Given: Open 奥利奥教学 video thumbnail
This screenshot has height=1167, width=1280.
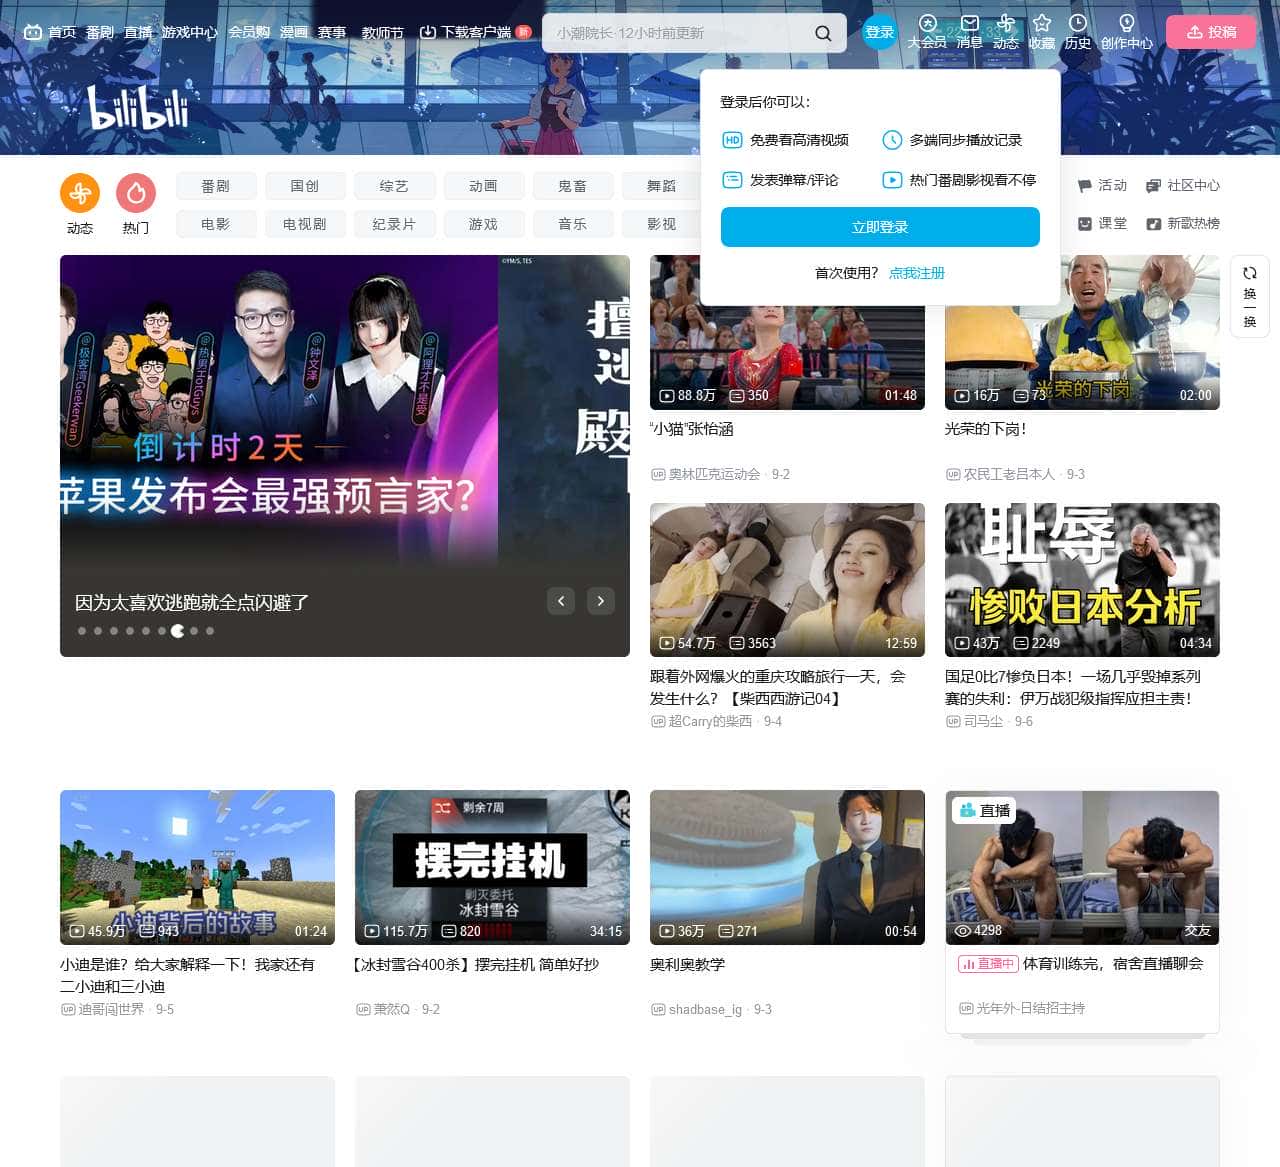Looking at the screenshot, I should pos(787,867).
